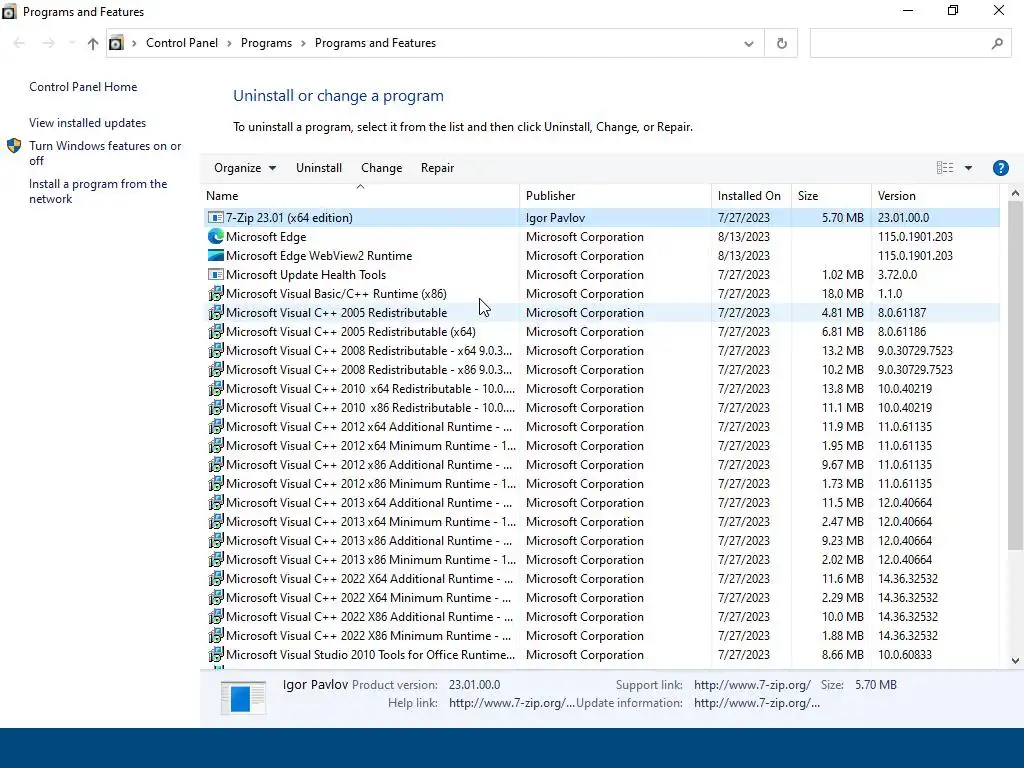
Task: Open Install a program from the network
Action: point(98,191)
